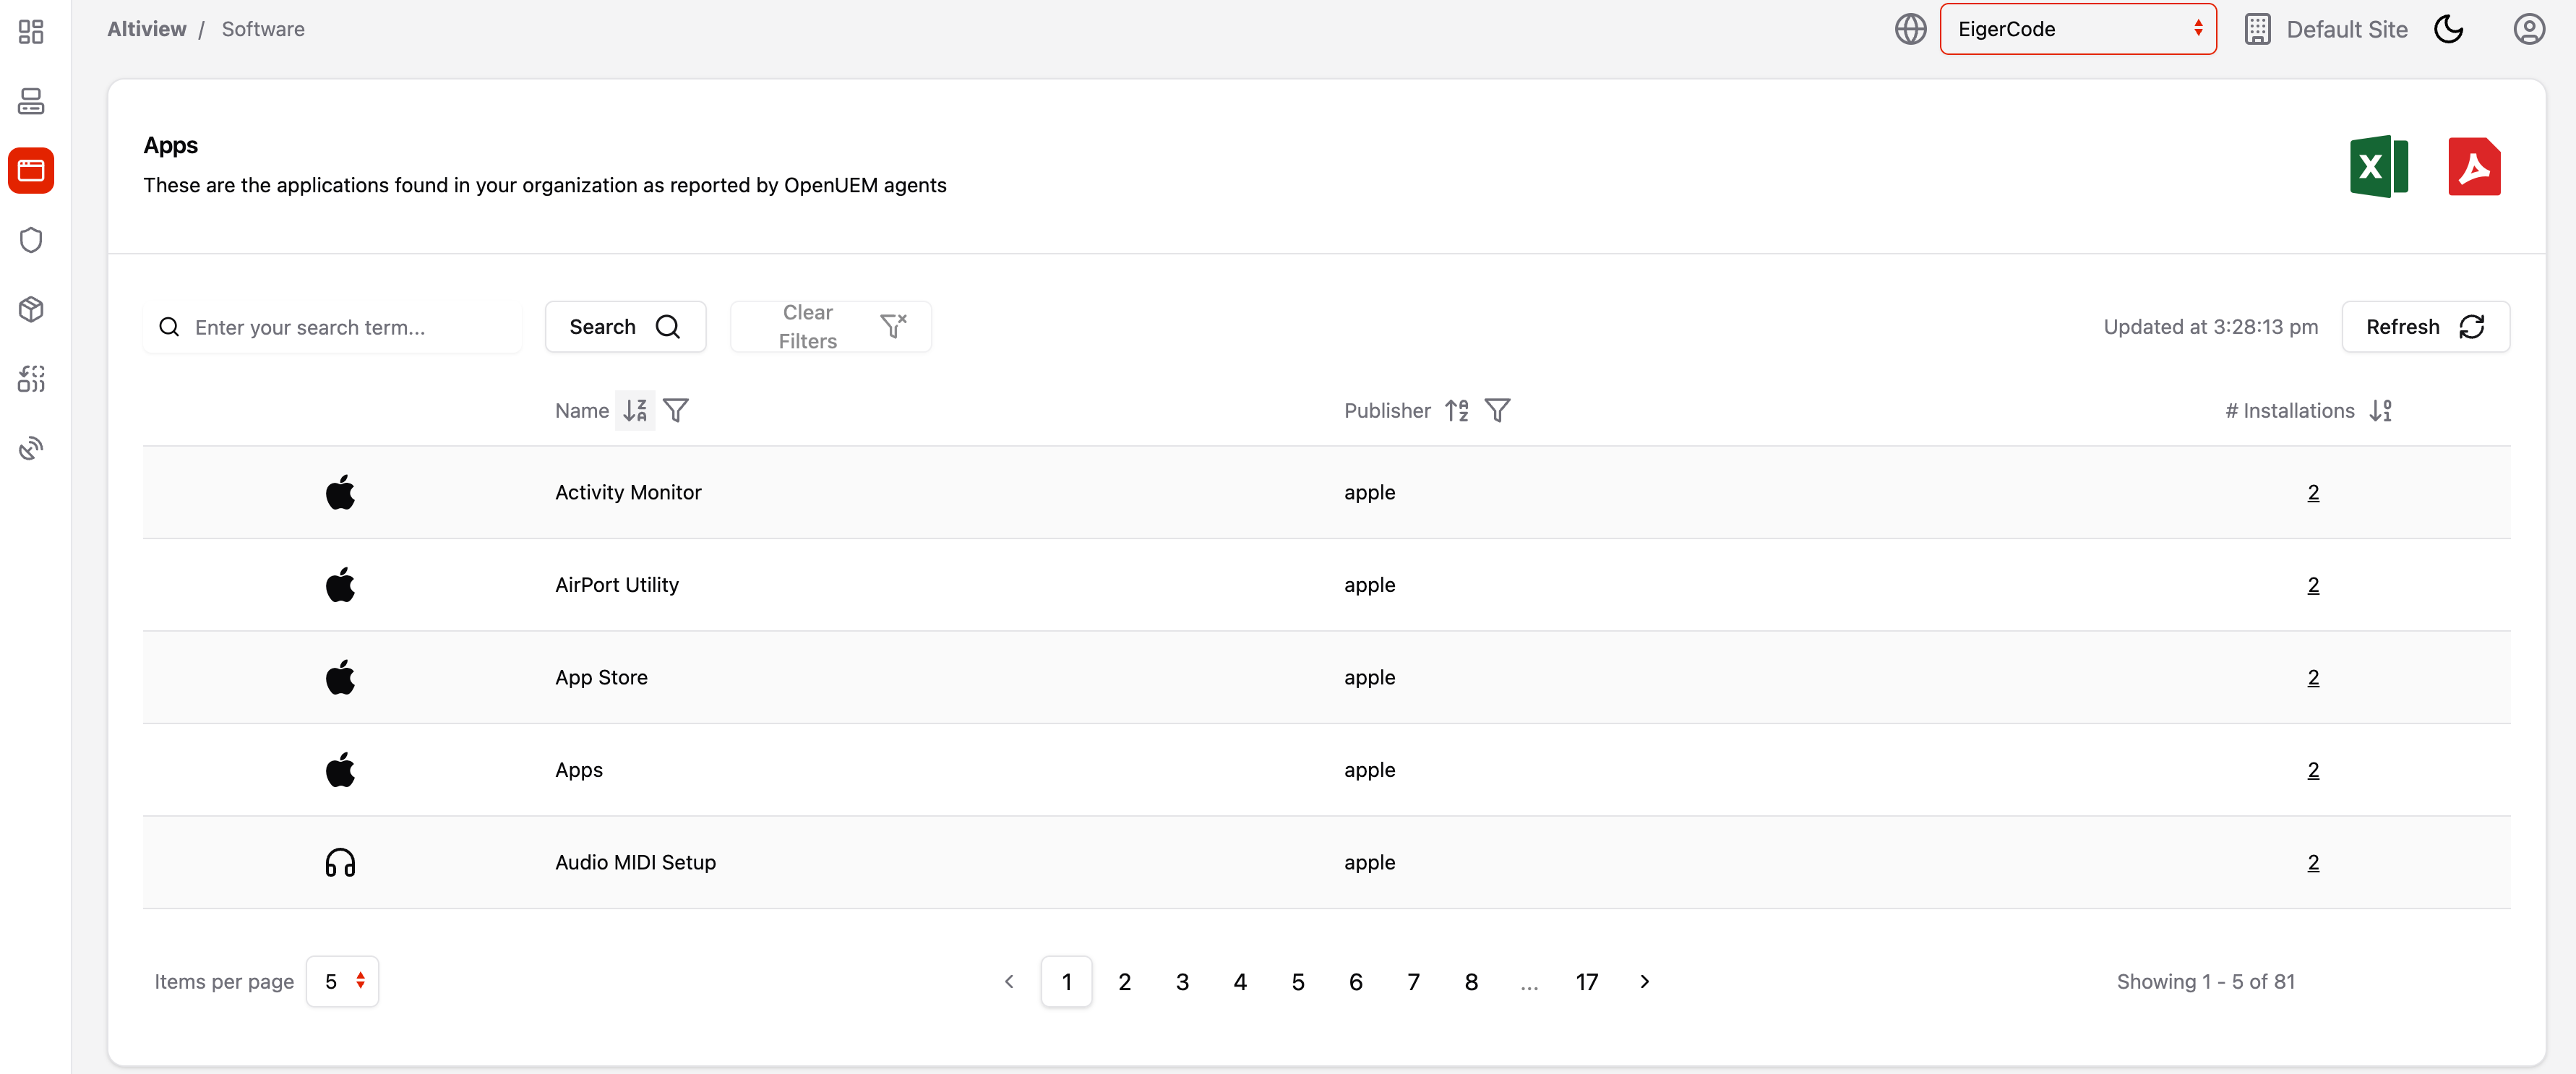
Task: Open the package deploy cube icon
Action: pyautogui.click(x=31, y=309)
